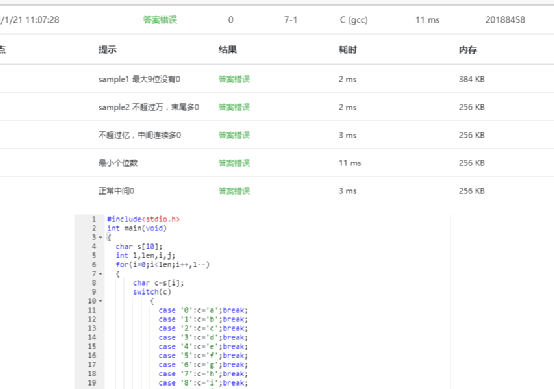The image size is (554, 389).
Task: Click the 256 KB memory in the 不超过亿 row
Action: [472, 135]
